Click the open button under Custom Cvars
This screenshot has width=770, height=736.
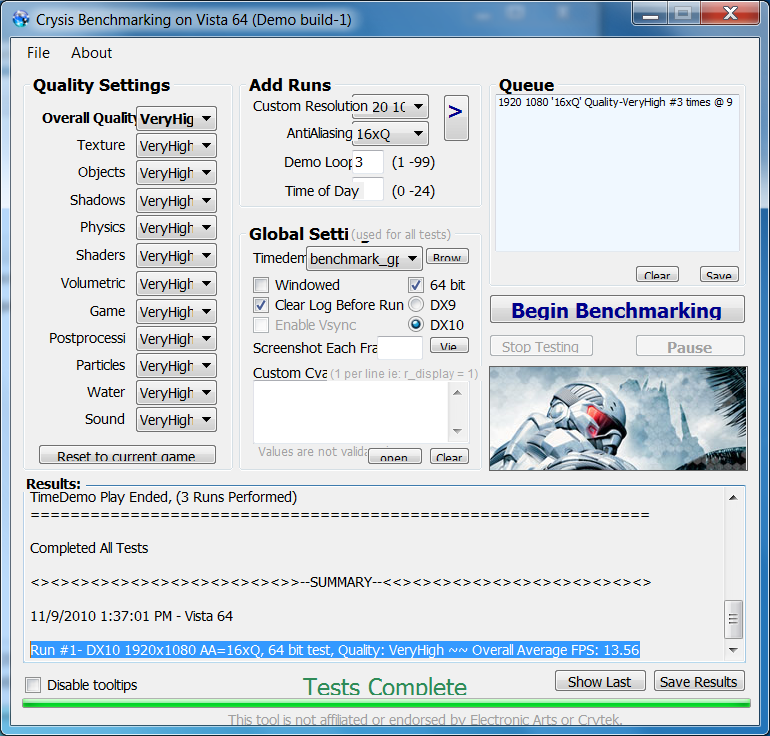click(395, 456)
